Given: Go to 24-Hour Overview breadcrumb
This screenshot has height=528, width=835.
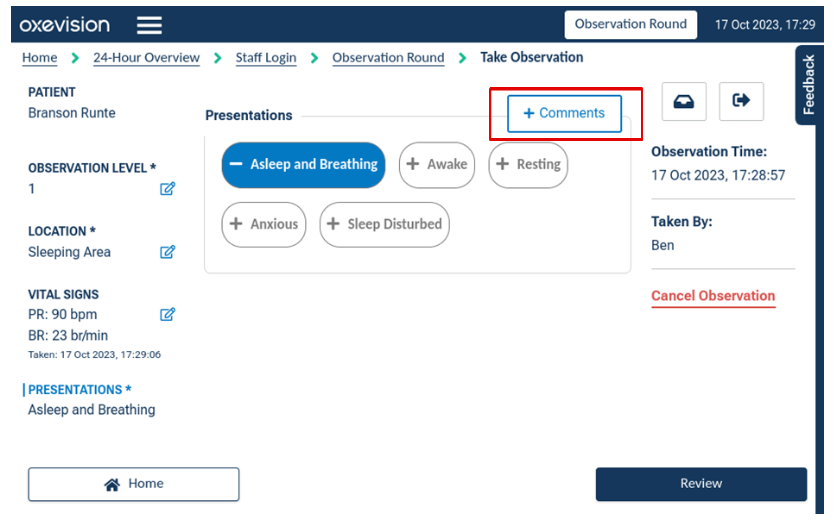Looking at the screenshot, I should click(x=146, y=57).
